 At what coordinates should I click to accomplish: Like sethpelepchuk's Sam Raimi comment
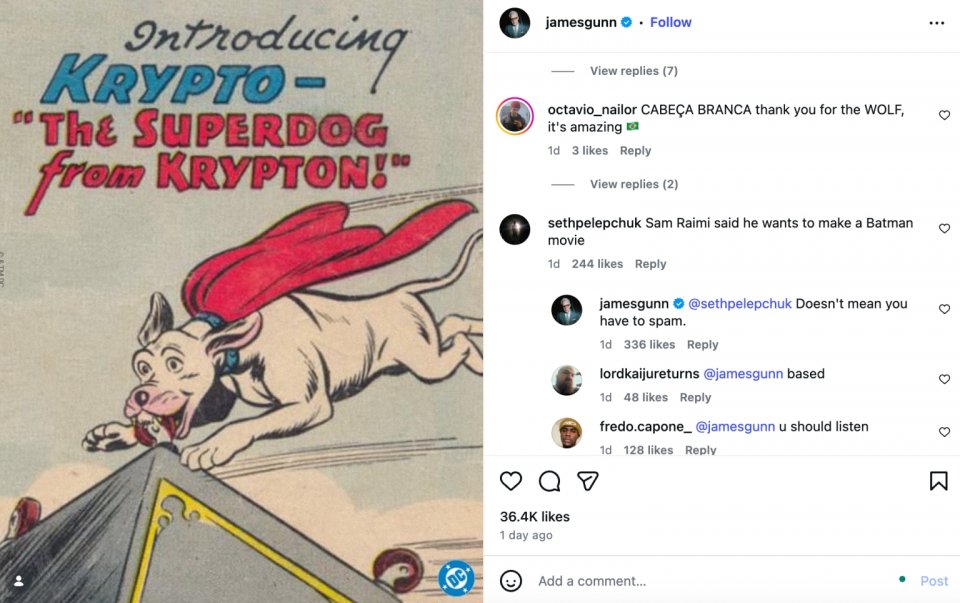[944, 229]
